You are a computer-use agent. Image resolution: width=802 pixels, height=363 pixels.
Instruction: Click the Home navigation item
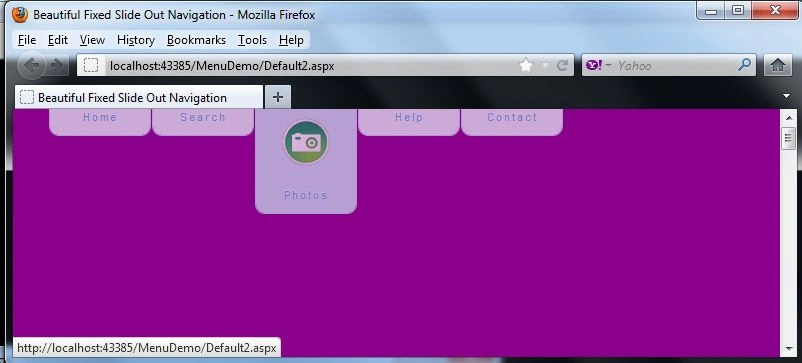(100, 122)
